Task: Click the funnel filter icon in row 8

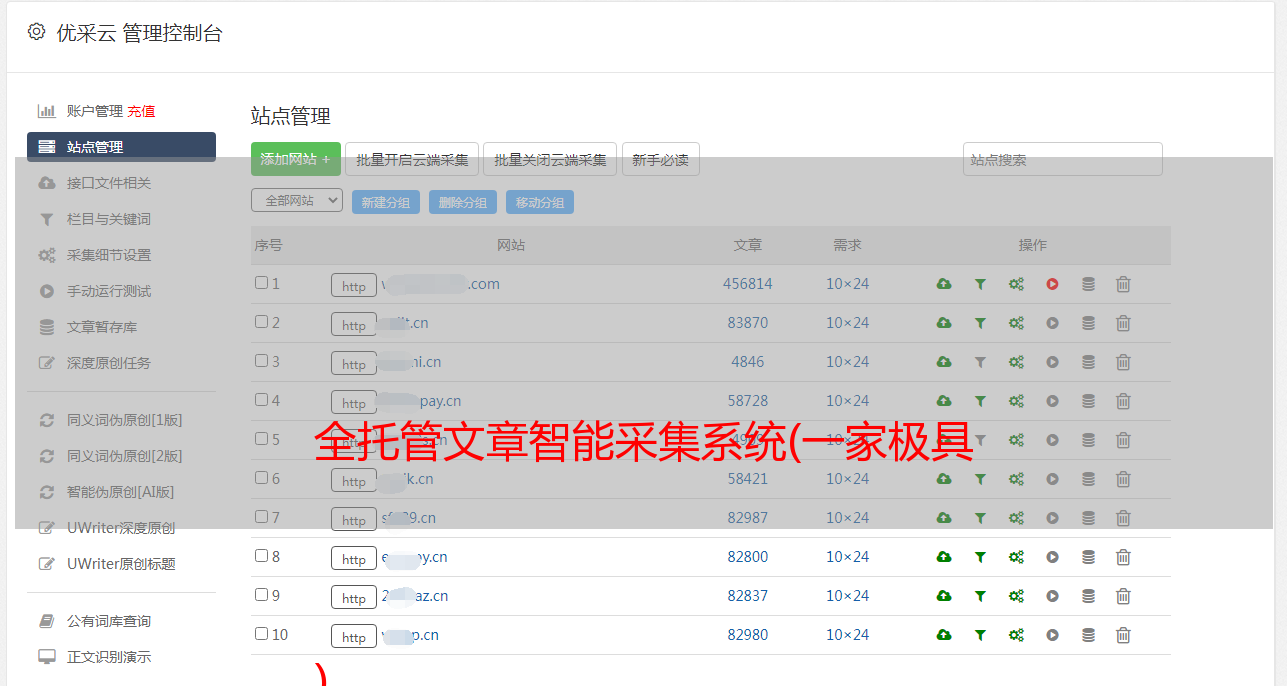Action: 980,557
